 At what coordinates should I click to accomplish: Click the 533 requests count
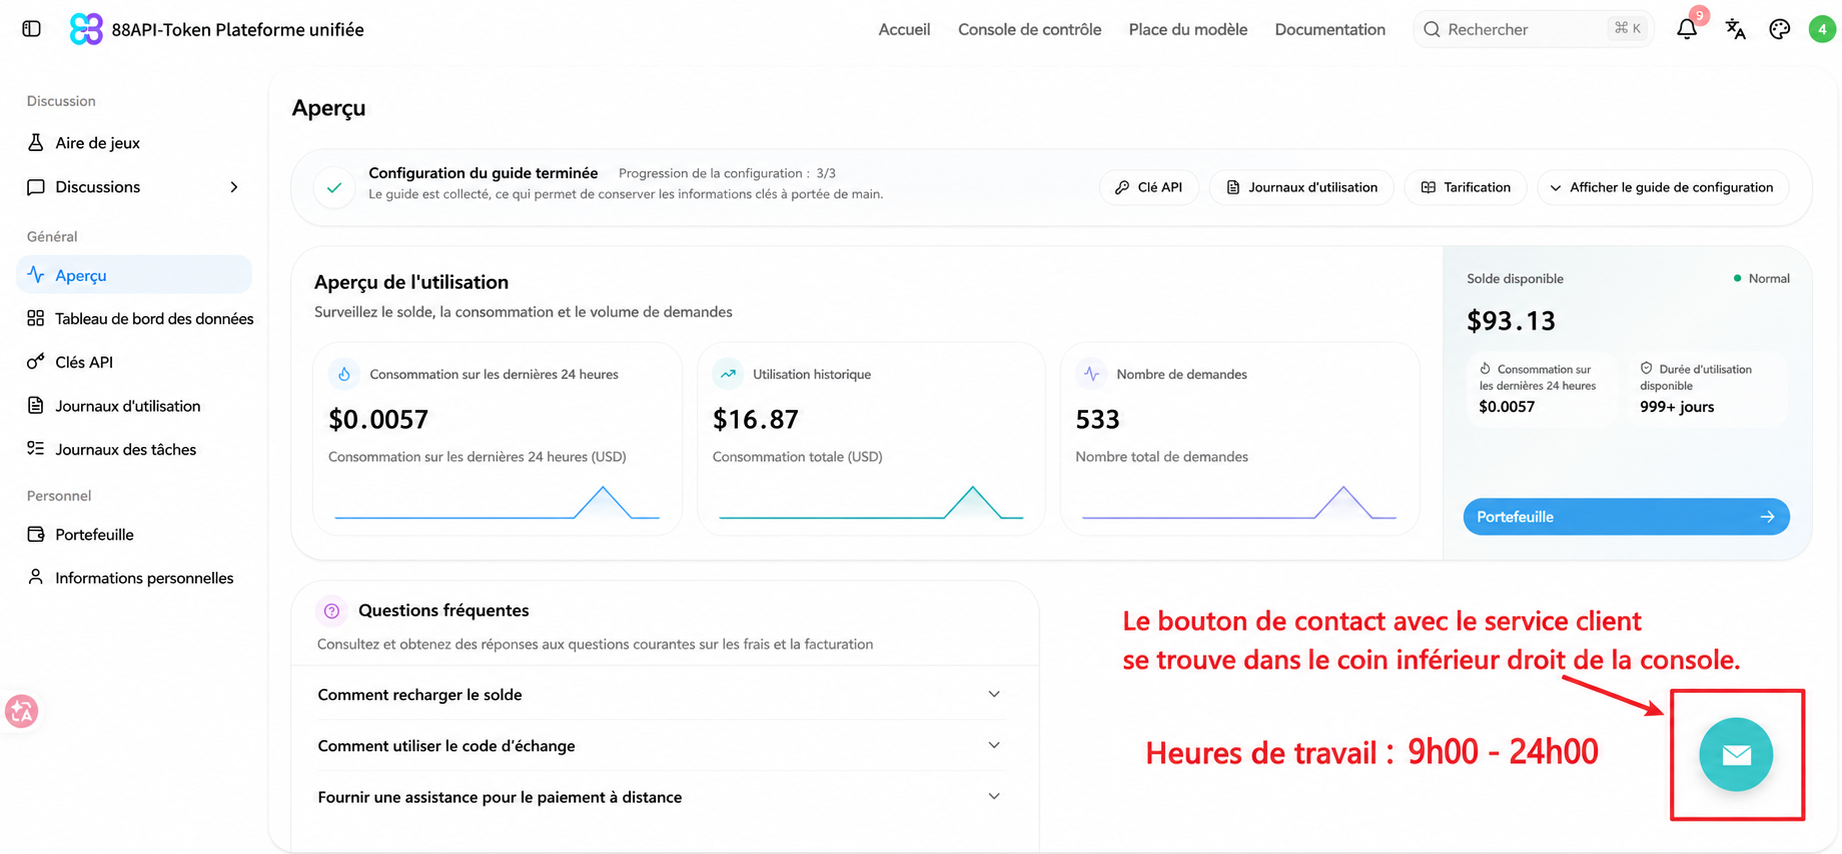[x=1097, y=419]
